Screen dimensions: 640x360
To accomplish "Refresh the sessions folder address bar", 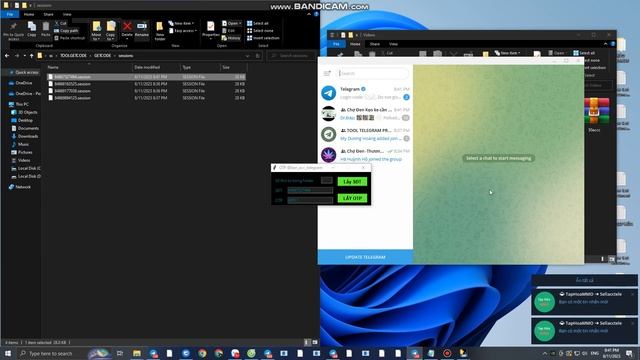I will tap(258, 56).
